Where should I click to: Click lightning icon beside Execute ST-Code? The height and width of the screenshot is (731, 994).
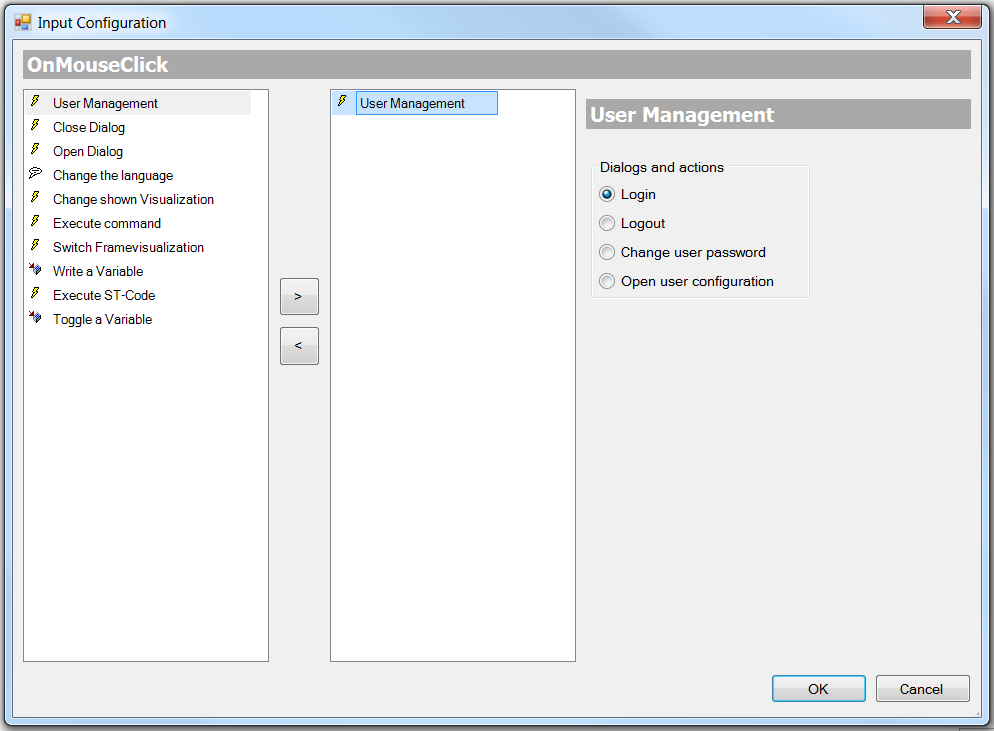pyautogui.click(x=36, y=294)
